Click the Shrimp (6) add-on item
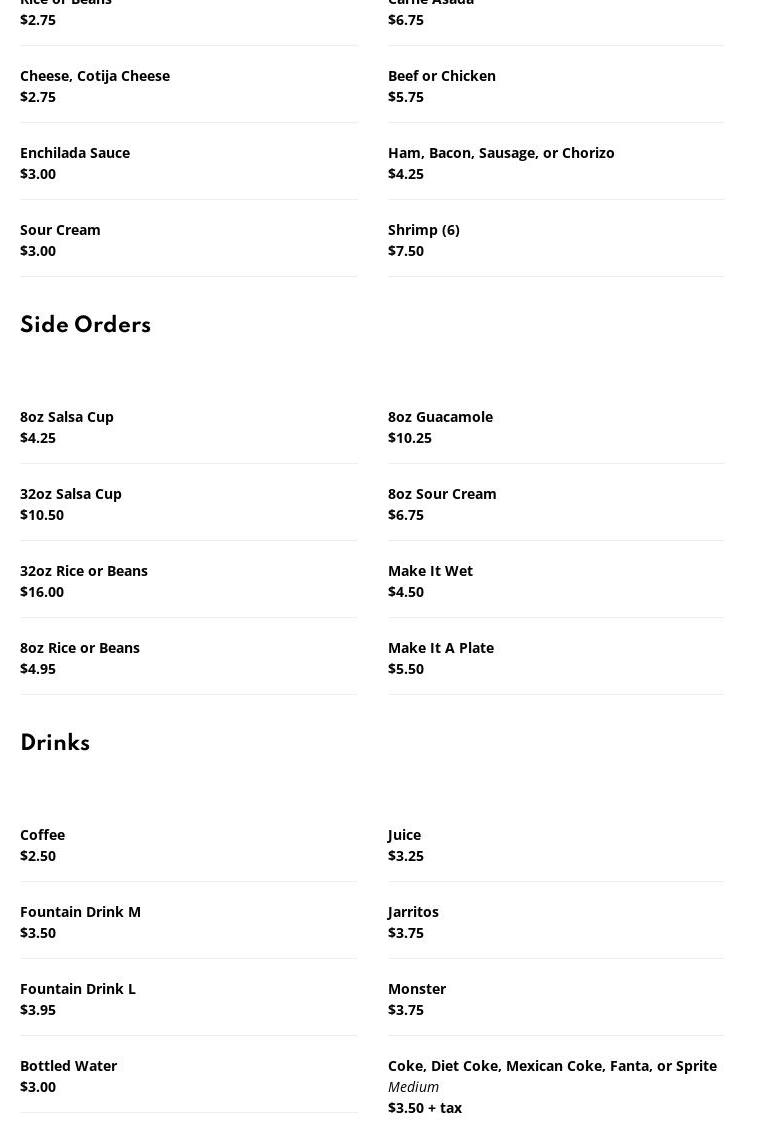765x1125 pixels. [424, 230]
